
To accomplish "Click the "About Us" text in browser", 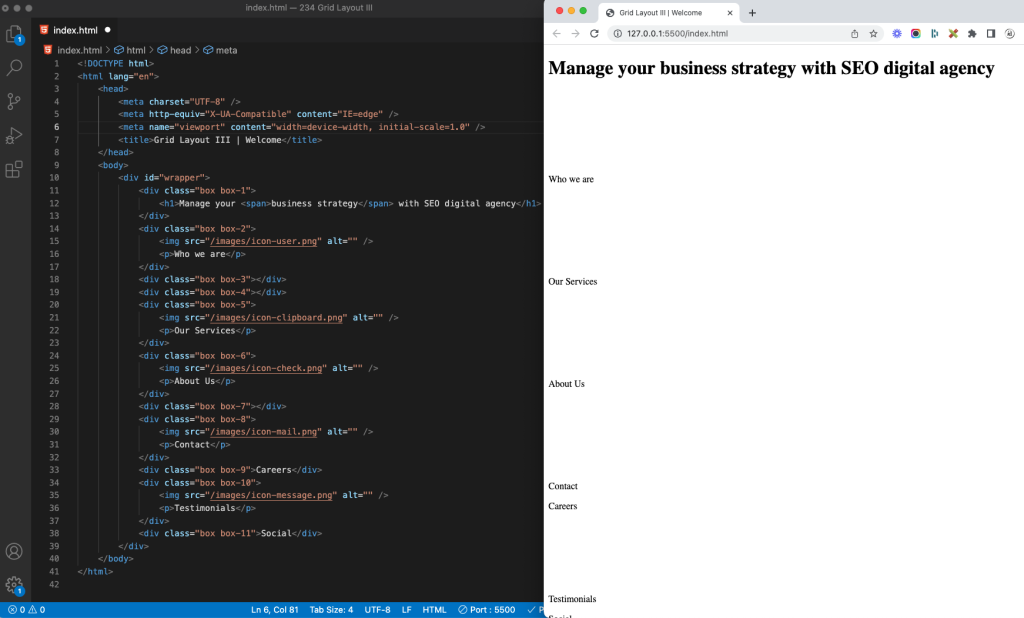I will coord(566,384).
